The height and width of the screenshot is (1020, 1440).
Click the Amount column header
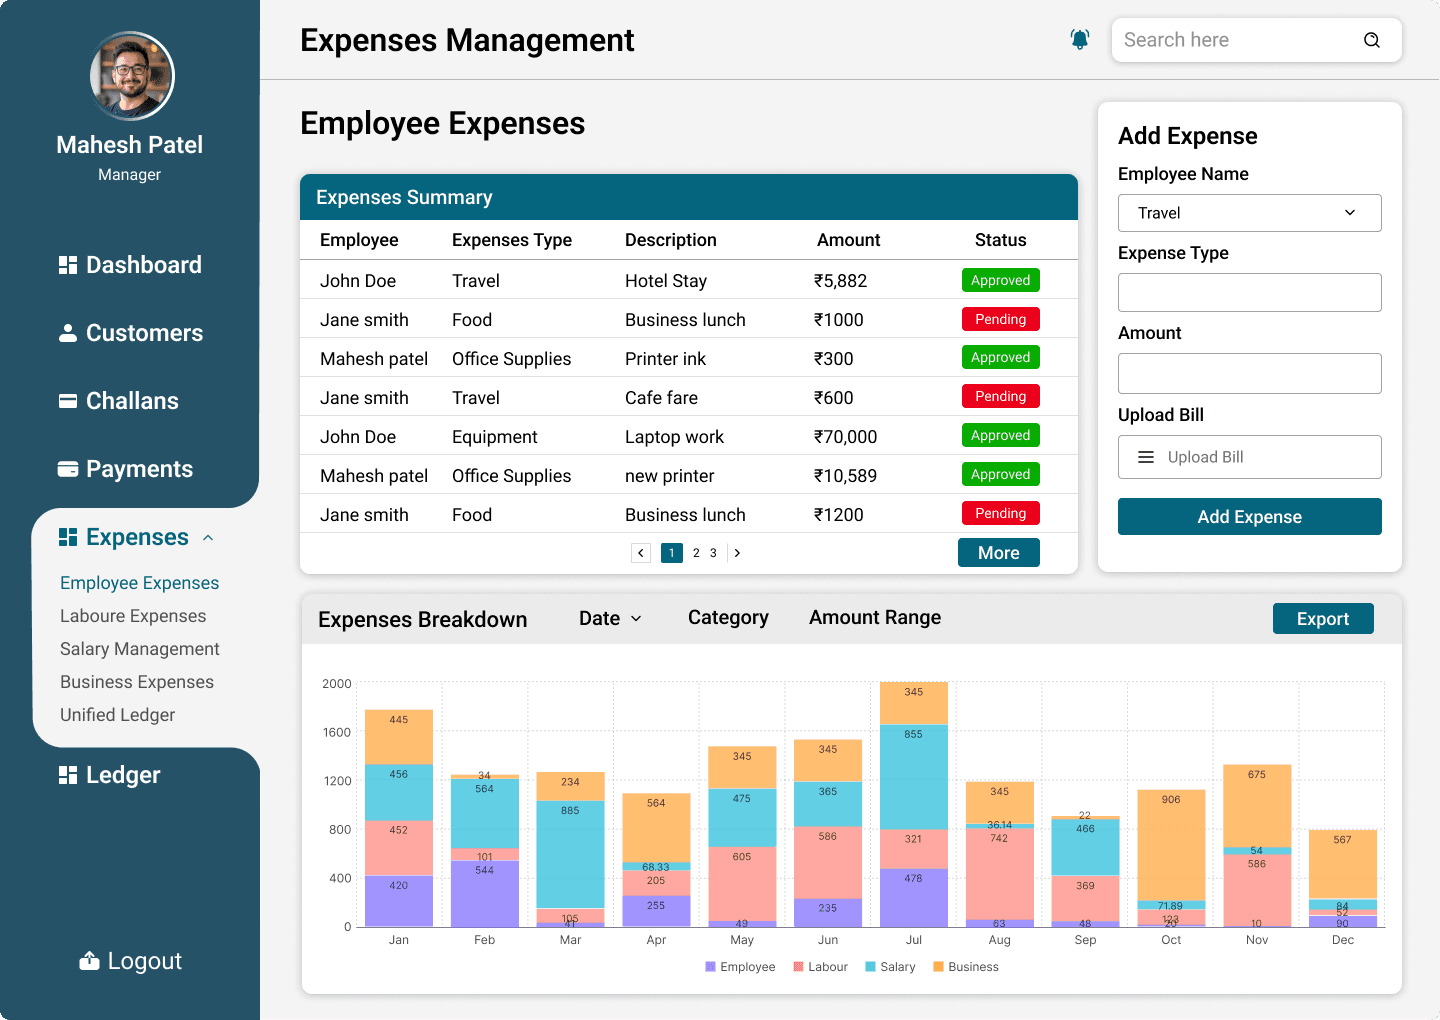(x=848, y=240)
